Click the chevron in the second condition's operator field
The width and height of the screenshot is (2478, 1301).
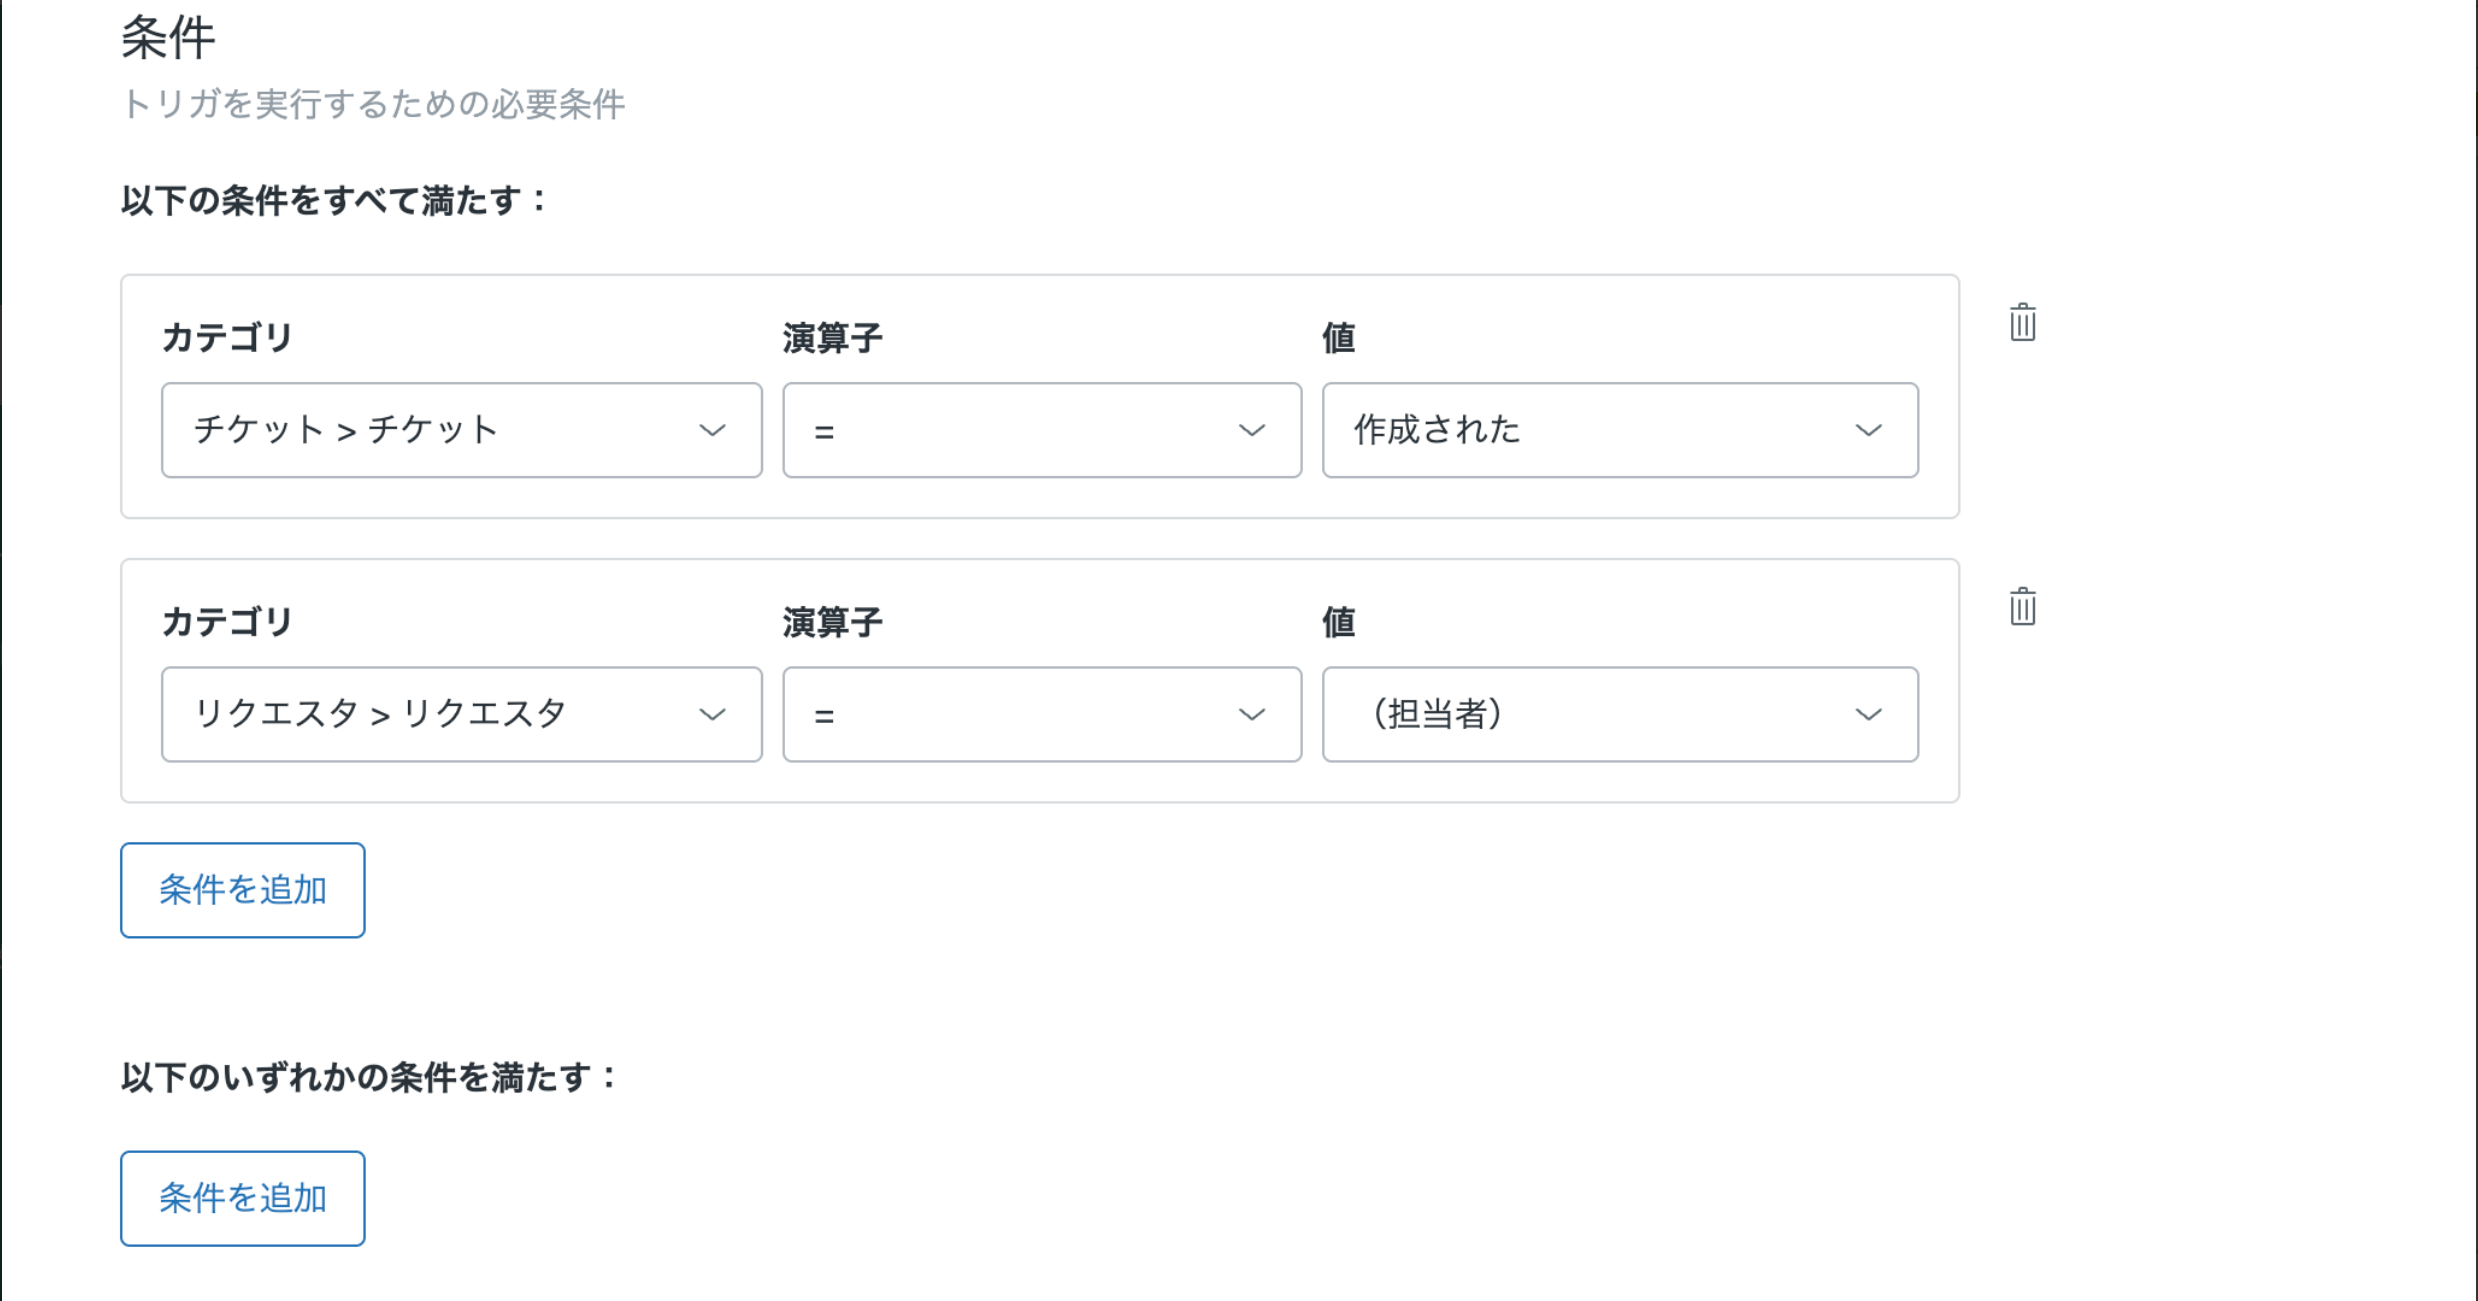[1251, 715]
